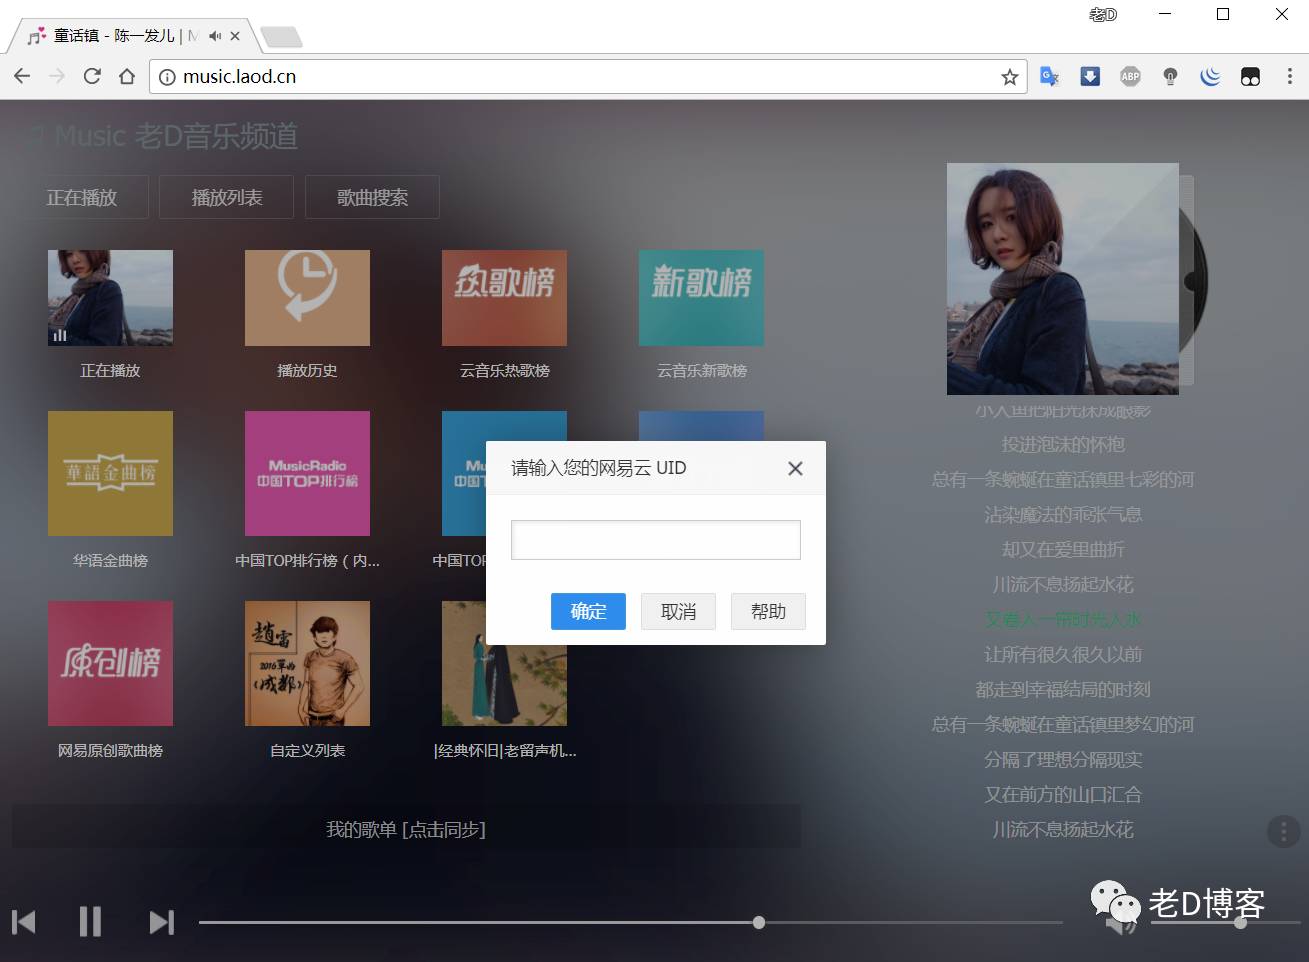View site info in address bar

click(167, 77)
